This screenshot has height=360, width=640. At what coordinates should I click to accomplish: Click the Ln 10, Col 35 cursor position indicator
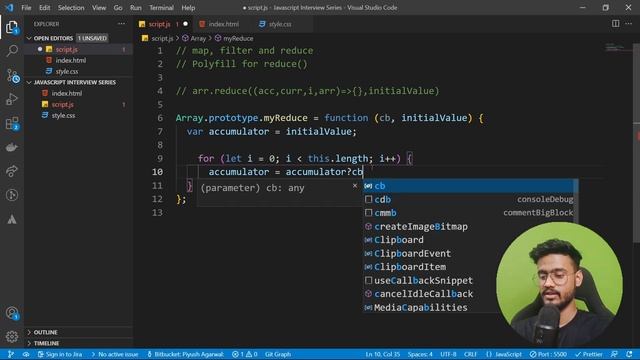[383, 354]
